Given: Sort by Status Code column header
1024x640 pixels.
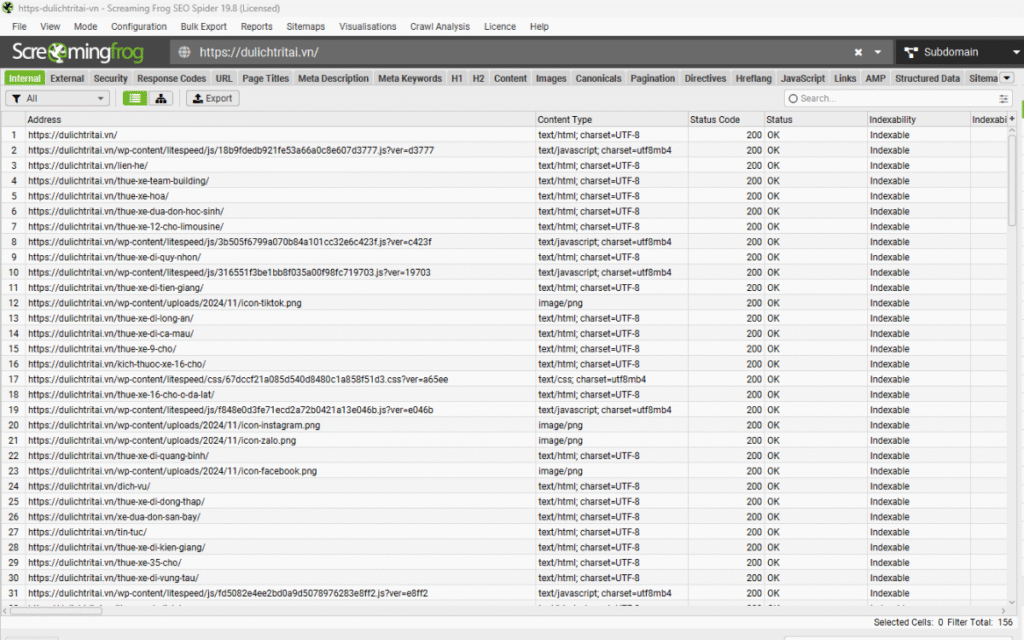Looking at the screenshot, I should [x=715, y=120].
